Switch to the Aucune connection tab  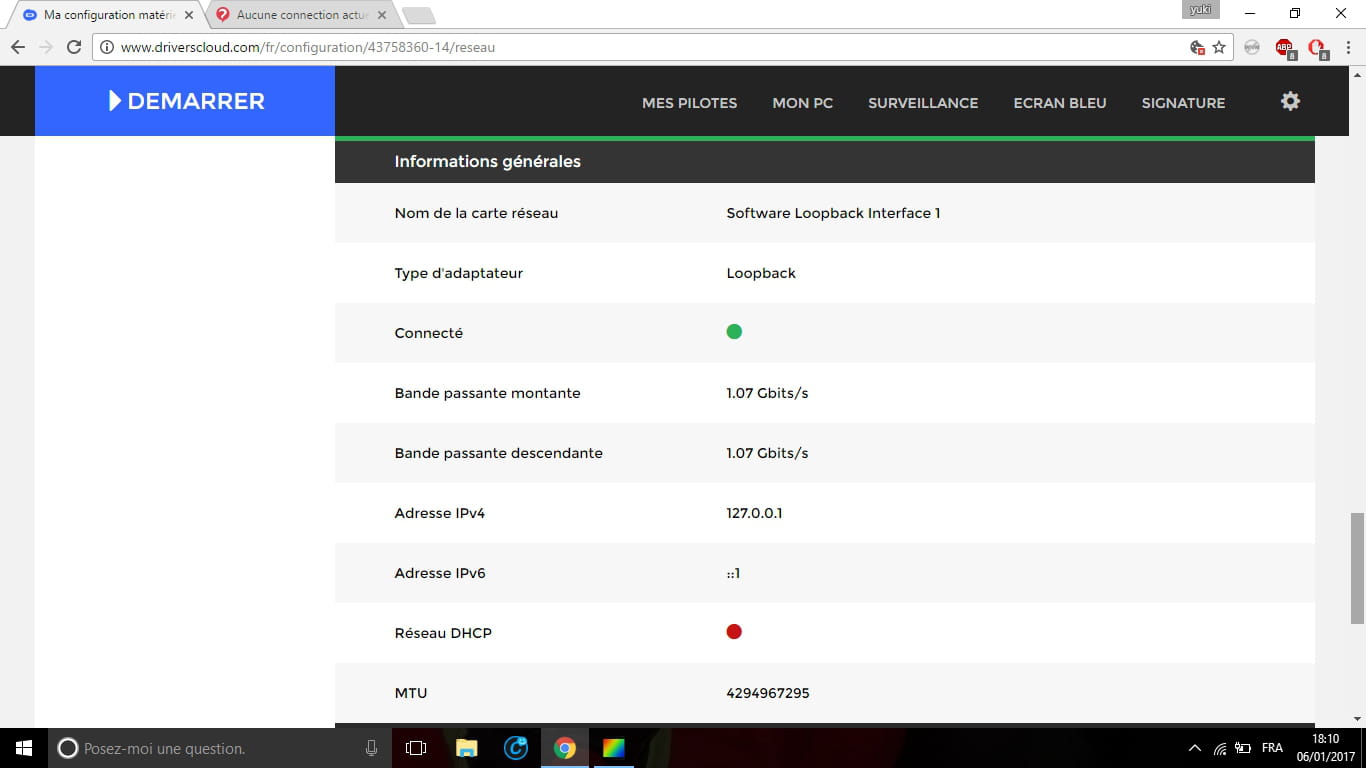tap(300, 15)
